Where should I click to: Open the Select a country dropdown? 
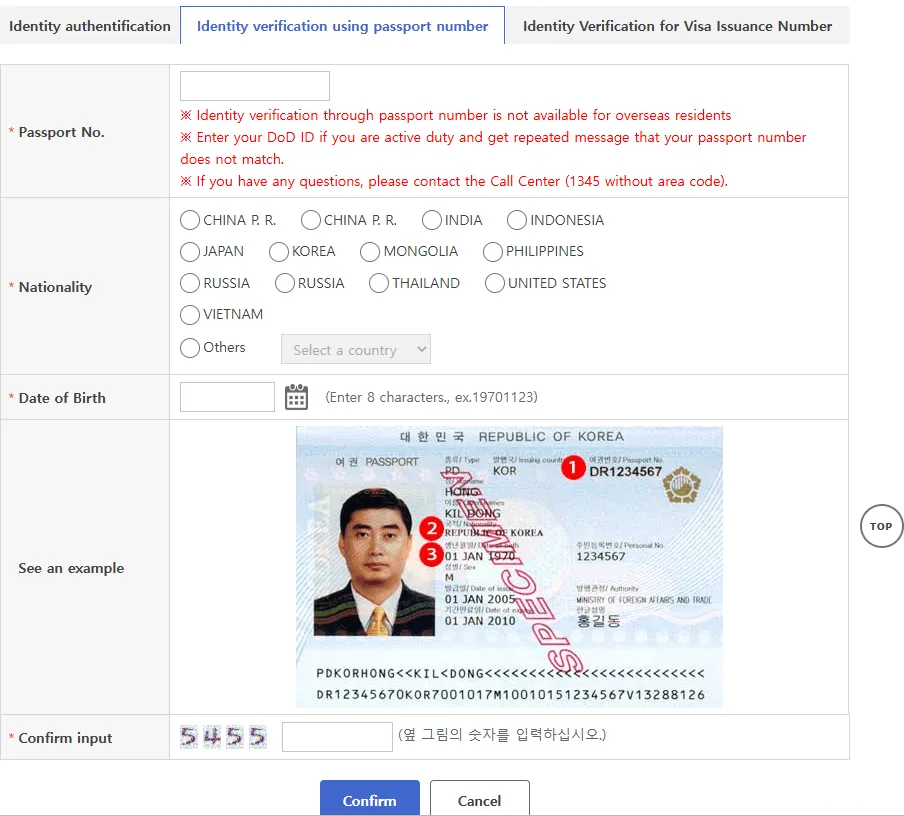point(356,349)
